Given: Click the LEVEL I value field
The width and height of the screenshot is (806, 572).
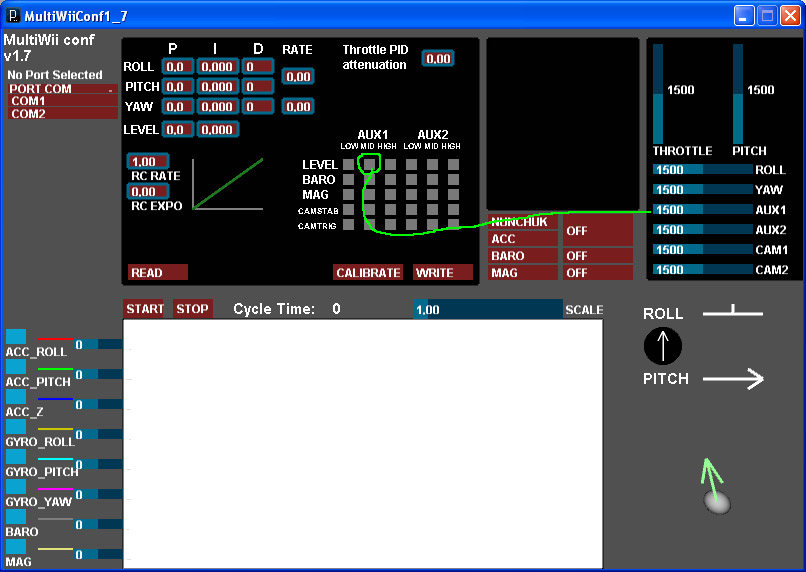Looking at the screenshot, I should click(217, 130).
